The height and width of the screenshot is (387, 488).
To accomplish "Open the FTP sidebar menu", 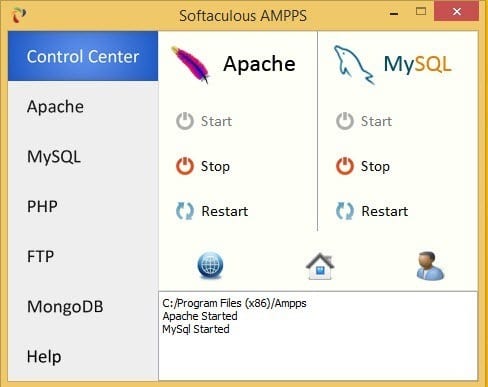I will (83, 256).
